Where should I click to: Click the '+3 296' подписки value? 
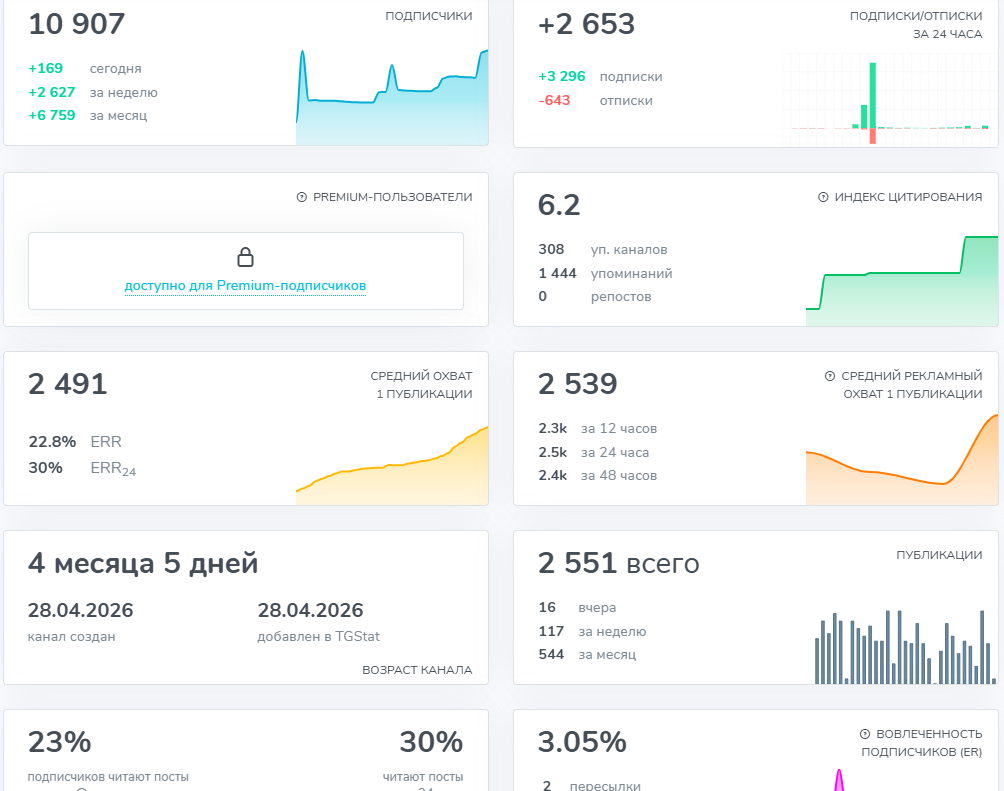coord(562,76)
